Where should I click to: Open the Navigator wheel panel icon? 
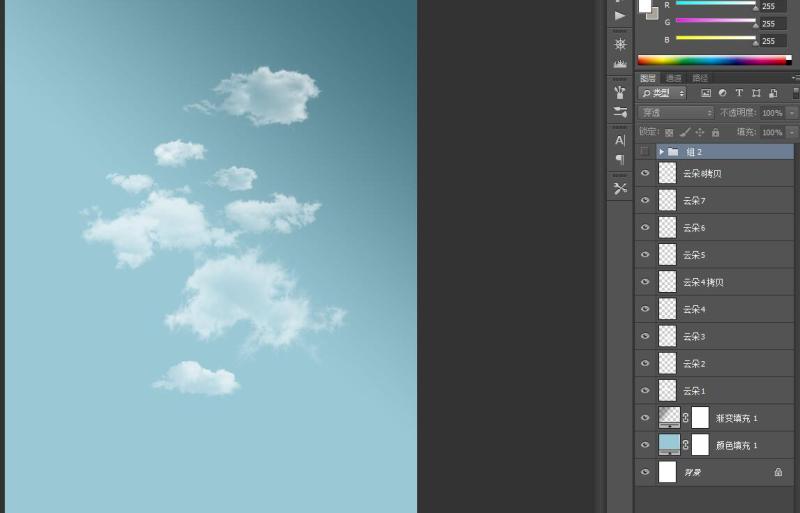click(x=620, y=44)
